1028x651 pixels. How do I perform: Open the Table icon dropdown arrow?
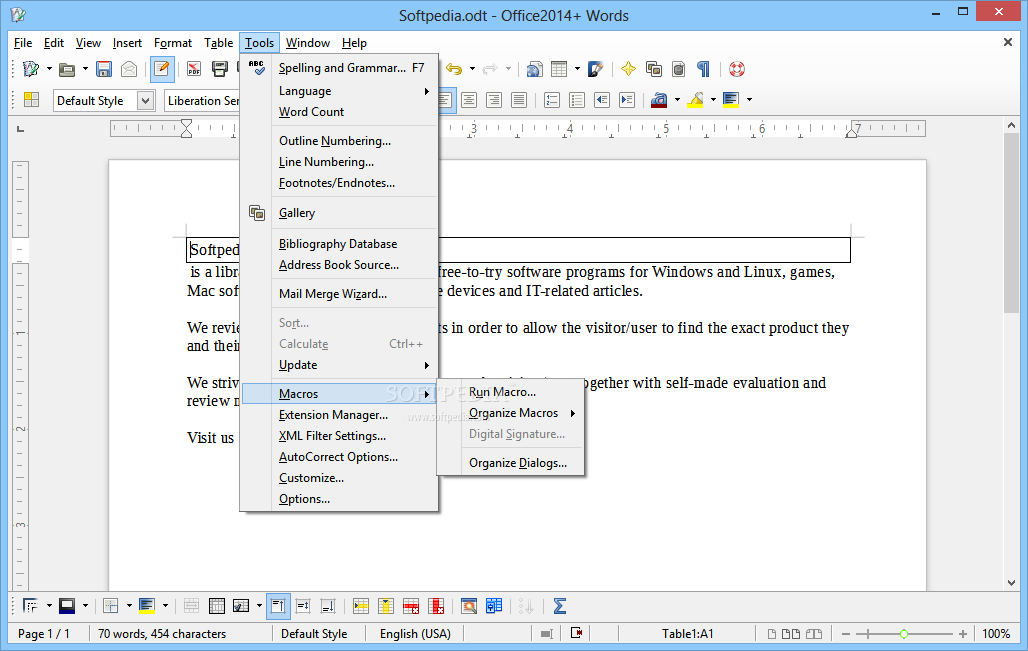(577, 69)
